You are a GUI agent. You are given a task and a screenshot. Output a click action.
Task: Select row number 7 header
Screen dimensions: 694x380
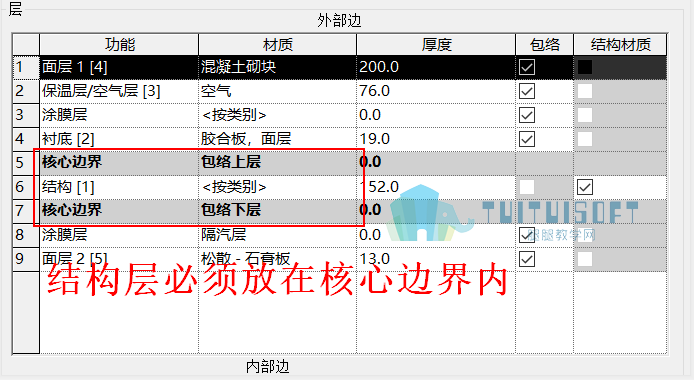click(x=26, y=211)
